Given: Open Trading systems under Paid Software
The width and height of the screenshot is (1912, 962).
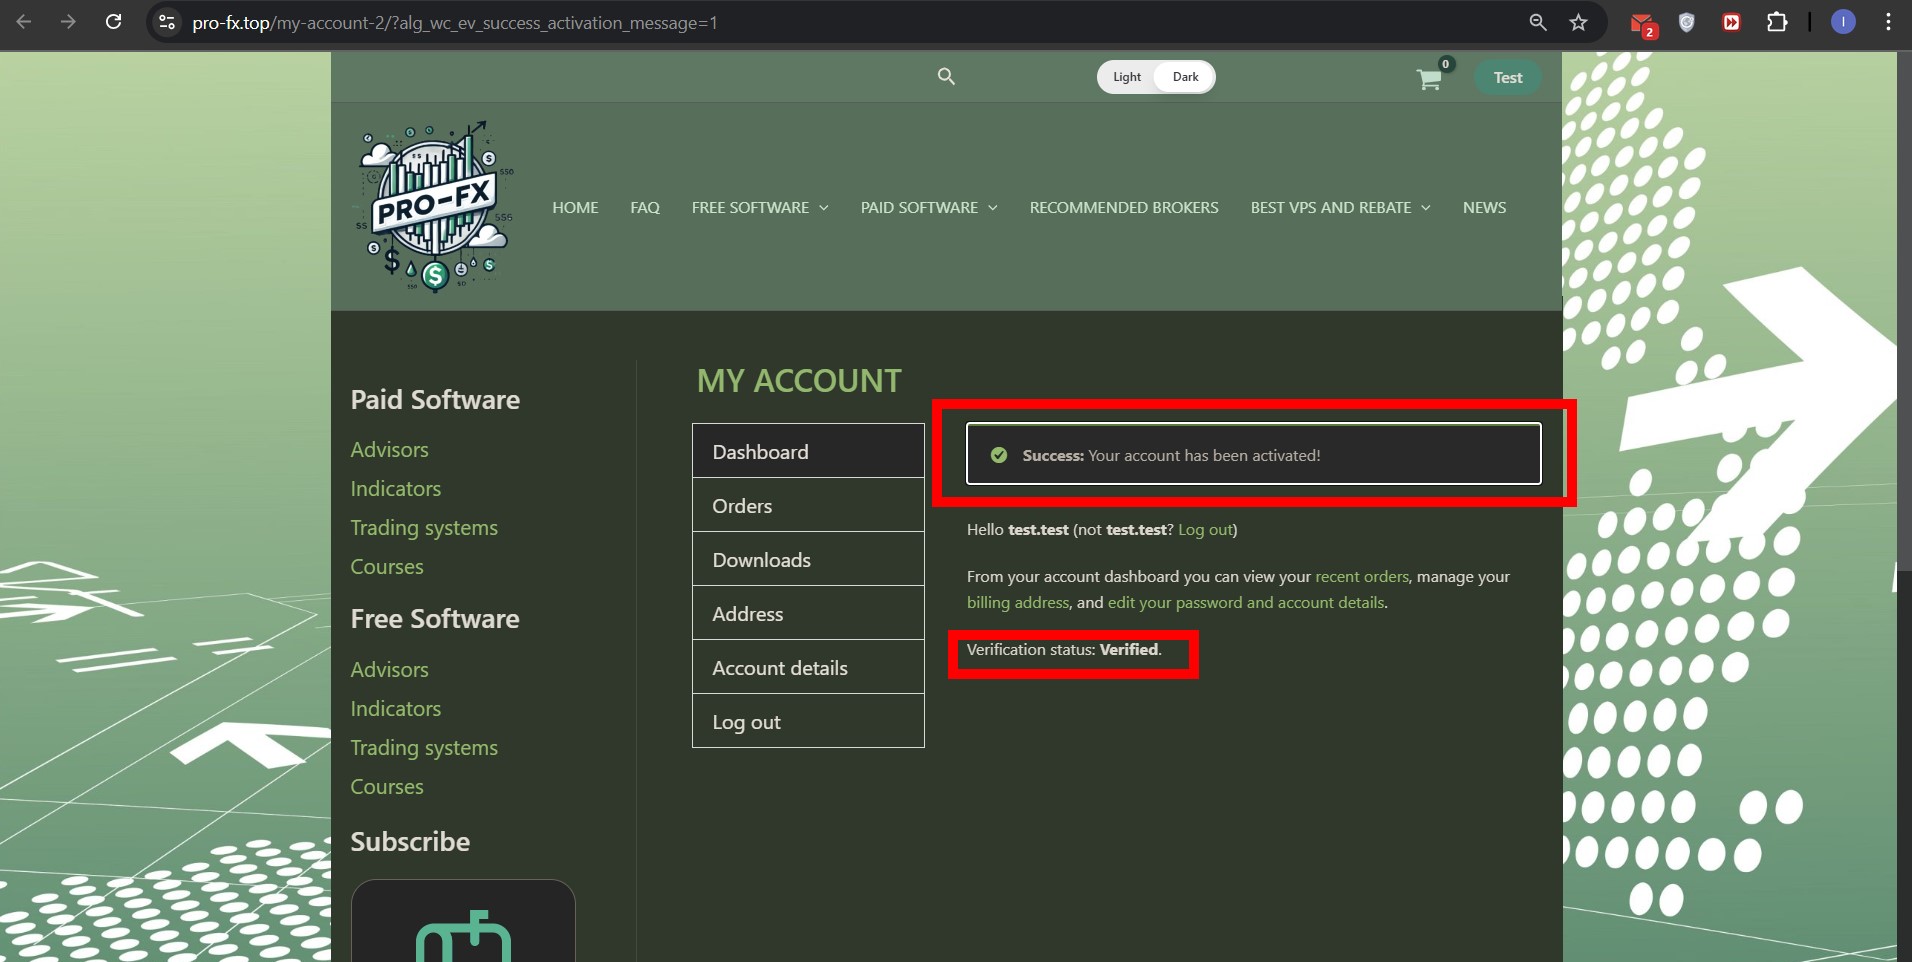Looking at the screenshot, I should click(424, 528).
